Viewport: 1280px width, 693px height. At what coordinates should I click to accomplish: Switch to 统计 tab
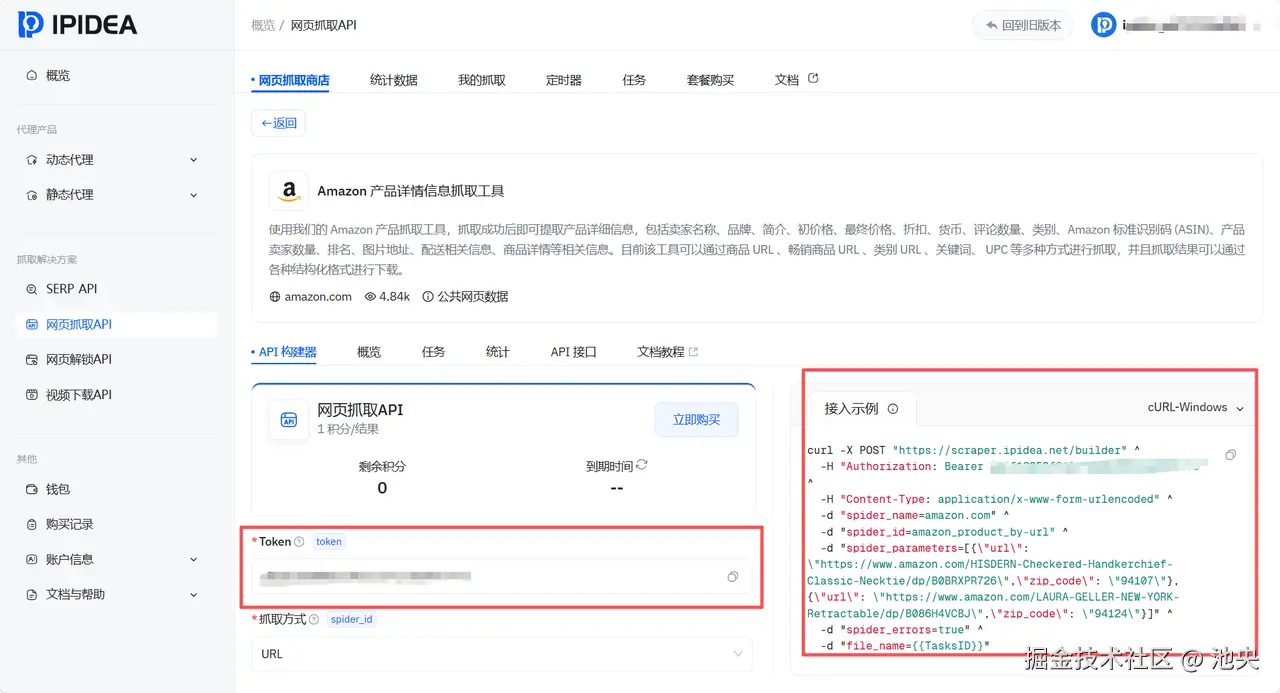[498, 352]
